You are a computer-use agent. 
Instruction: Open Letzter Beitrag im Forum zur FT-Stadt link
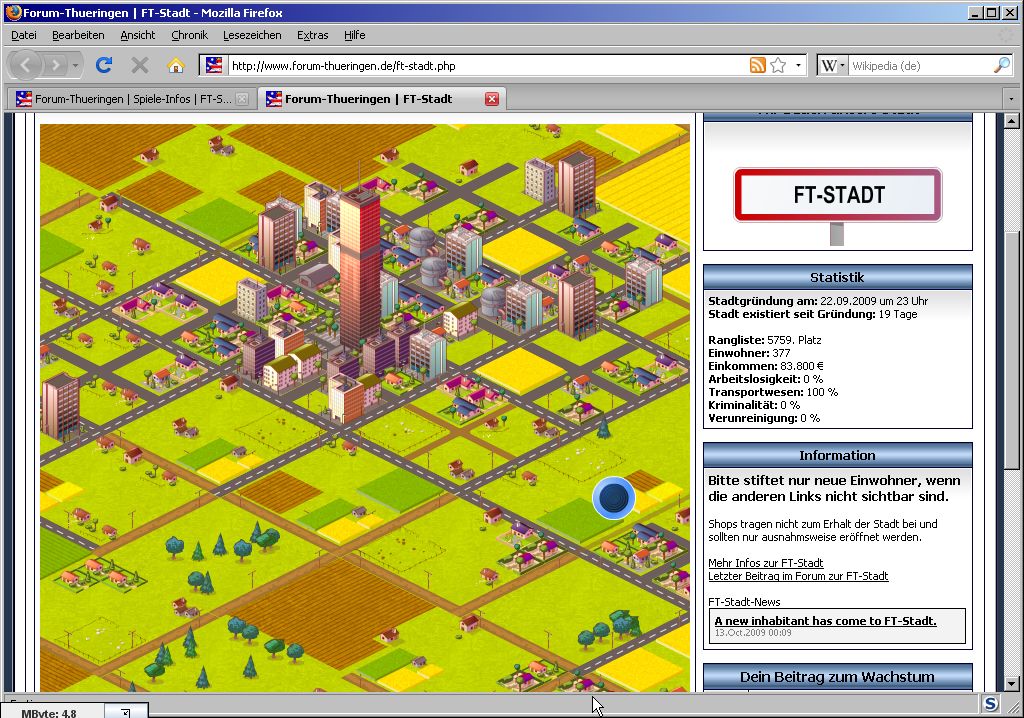click(x=798, y=576)
